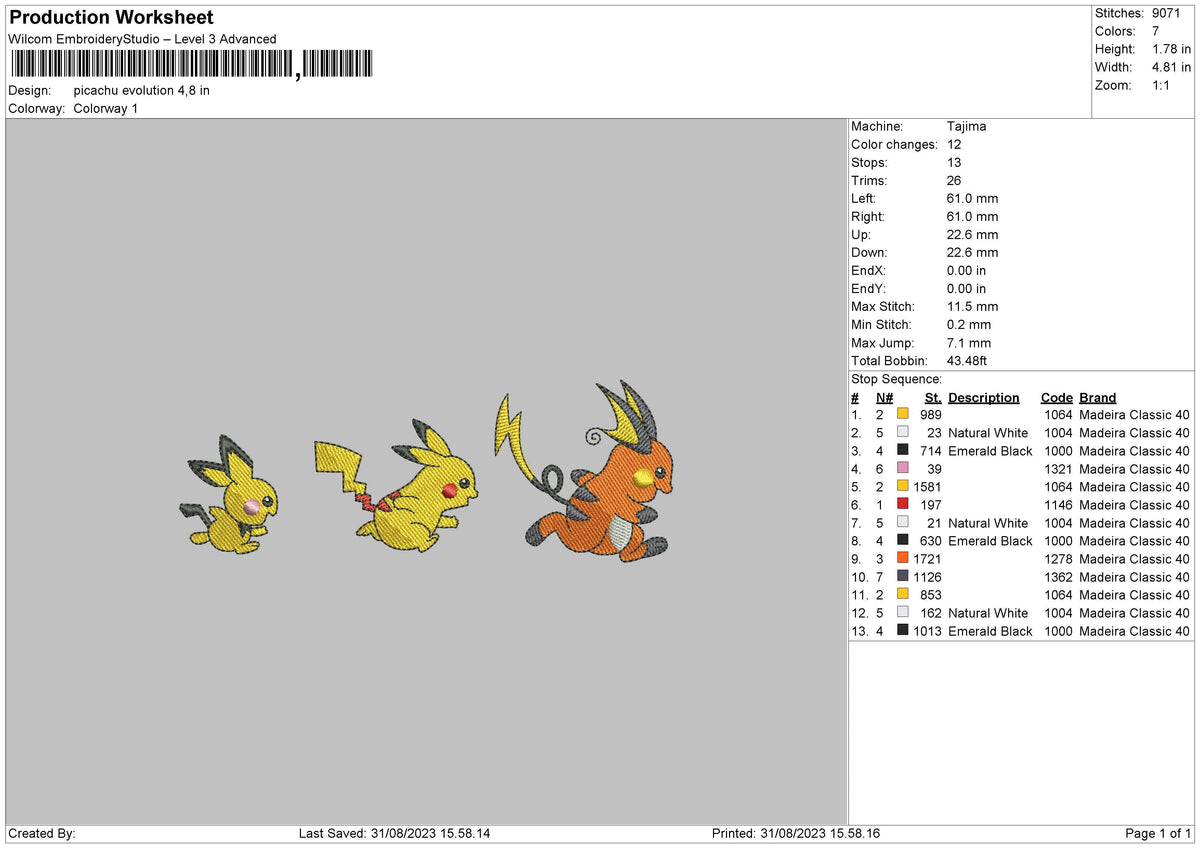Click the Production Worksheet title
Screen dimensions: 1200x848
click(x=110, y=17)
